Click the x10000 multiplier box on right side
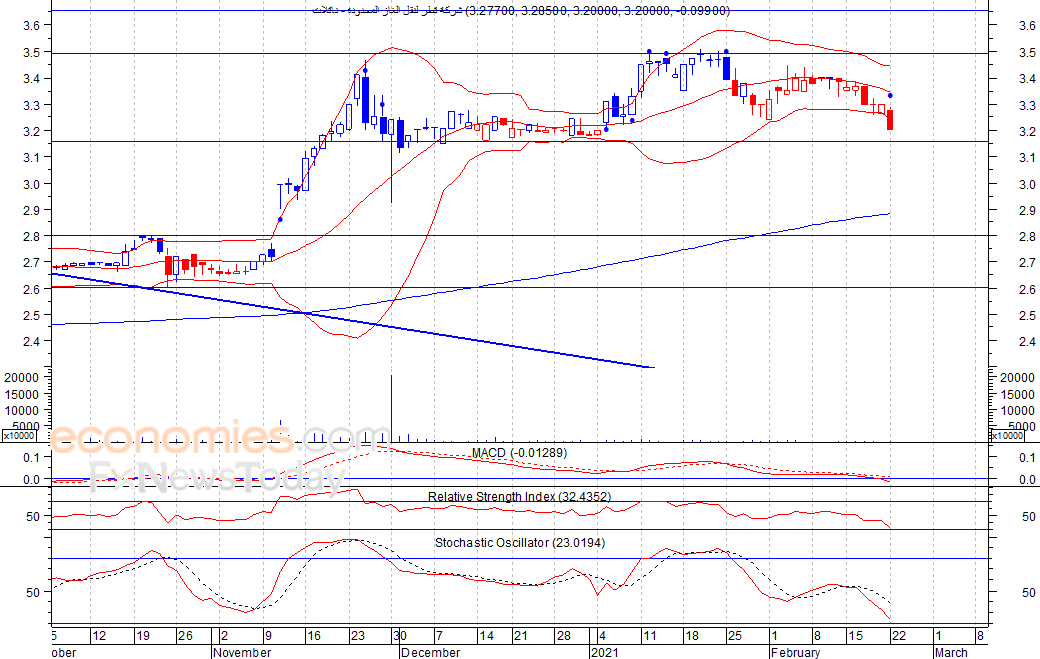This screenshot has width=1040, height=659. [x=1007, y=436]
